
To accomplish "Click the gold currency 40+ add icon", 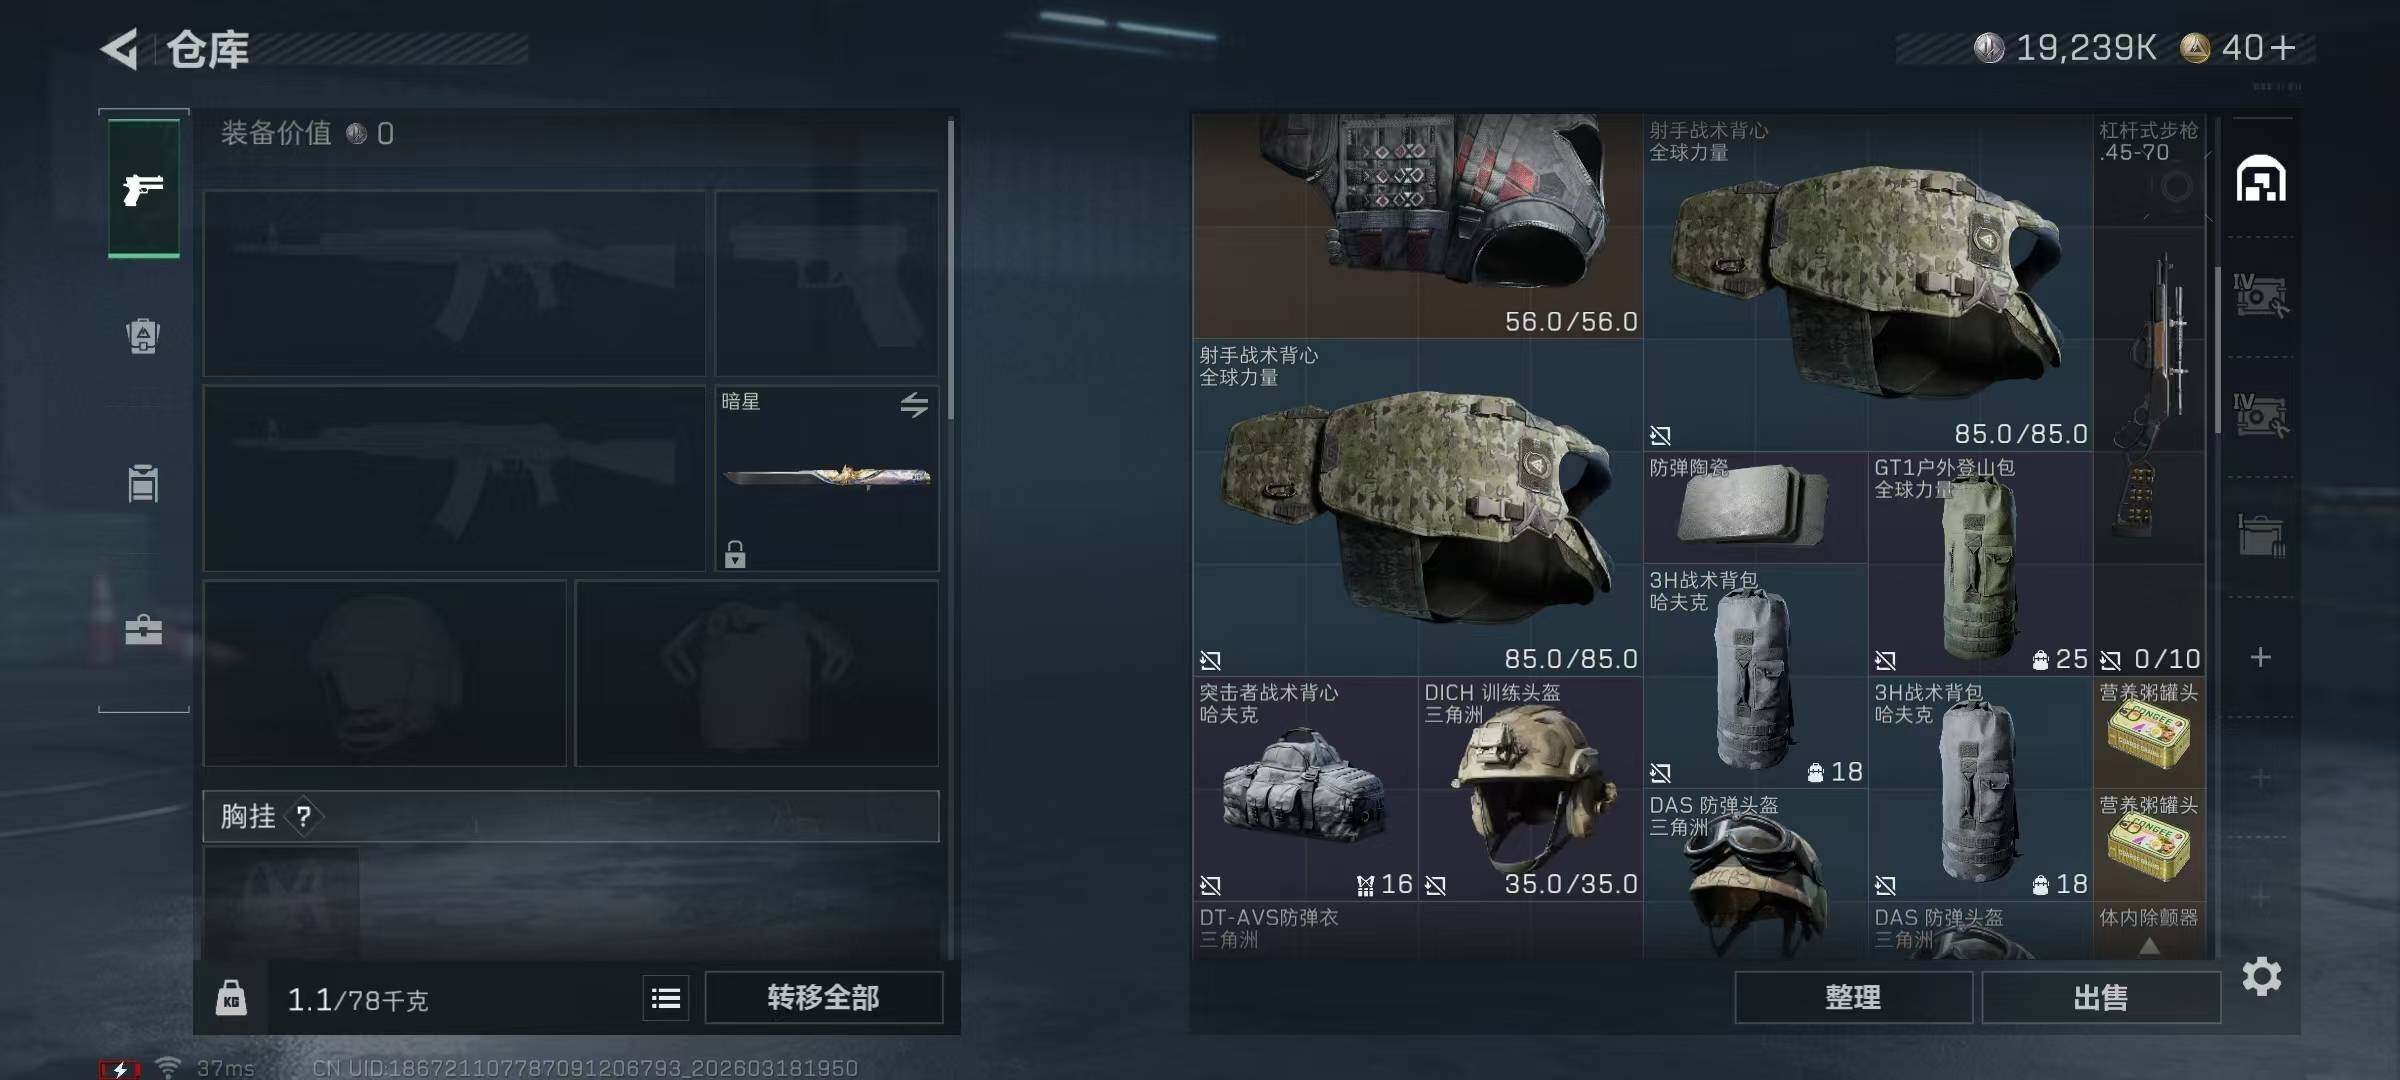I will pyautogui.click(x=2283, y=47).
